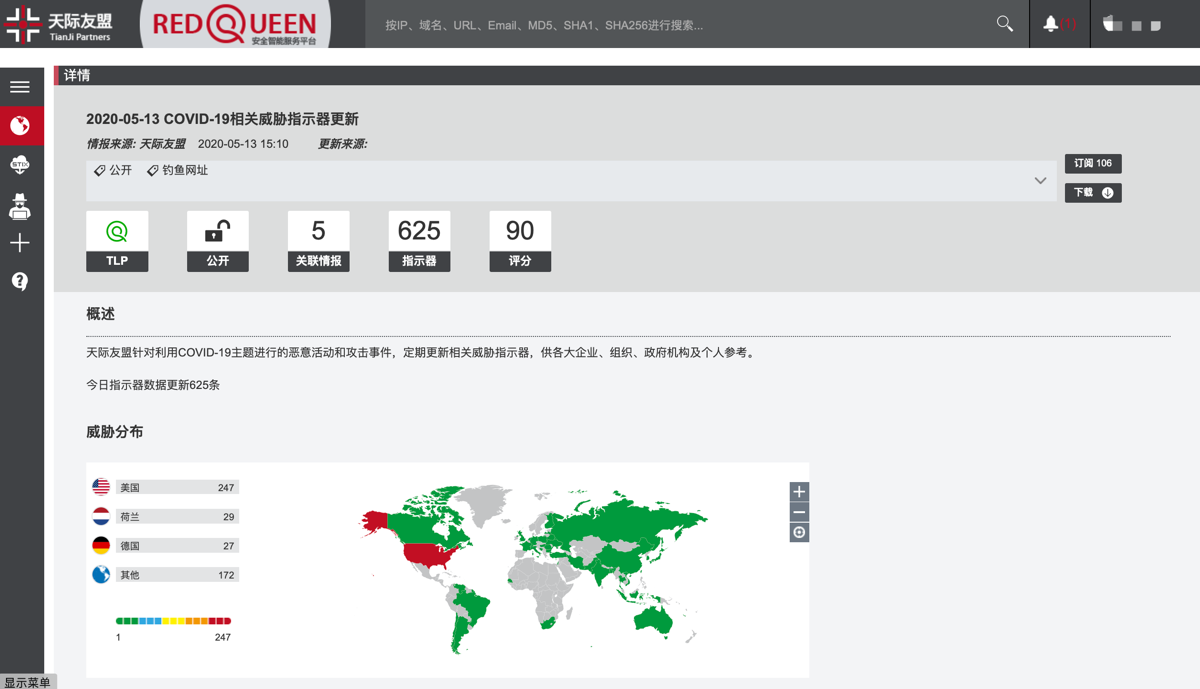Click the report title 2020-05-13 COVID-19相关威胁指示器更新
The height and width of the screenshot is (689, 1200).
222,119
